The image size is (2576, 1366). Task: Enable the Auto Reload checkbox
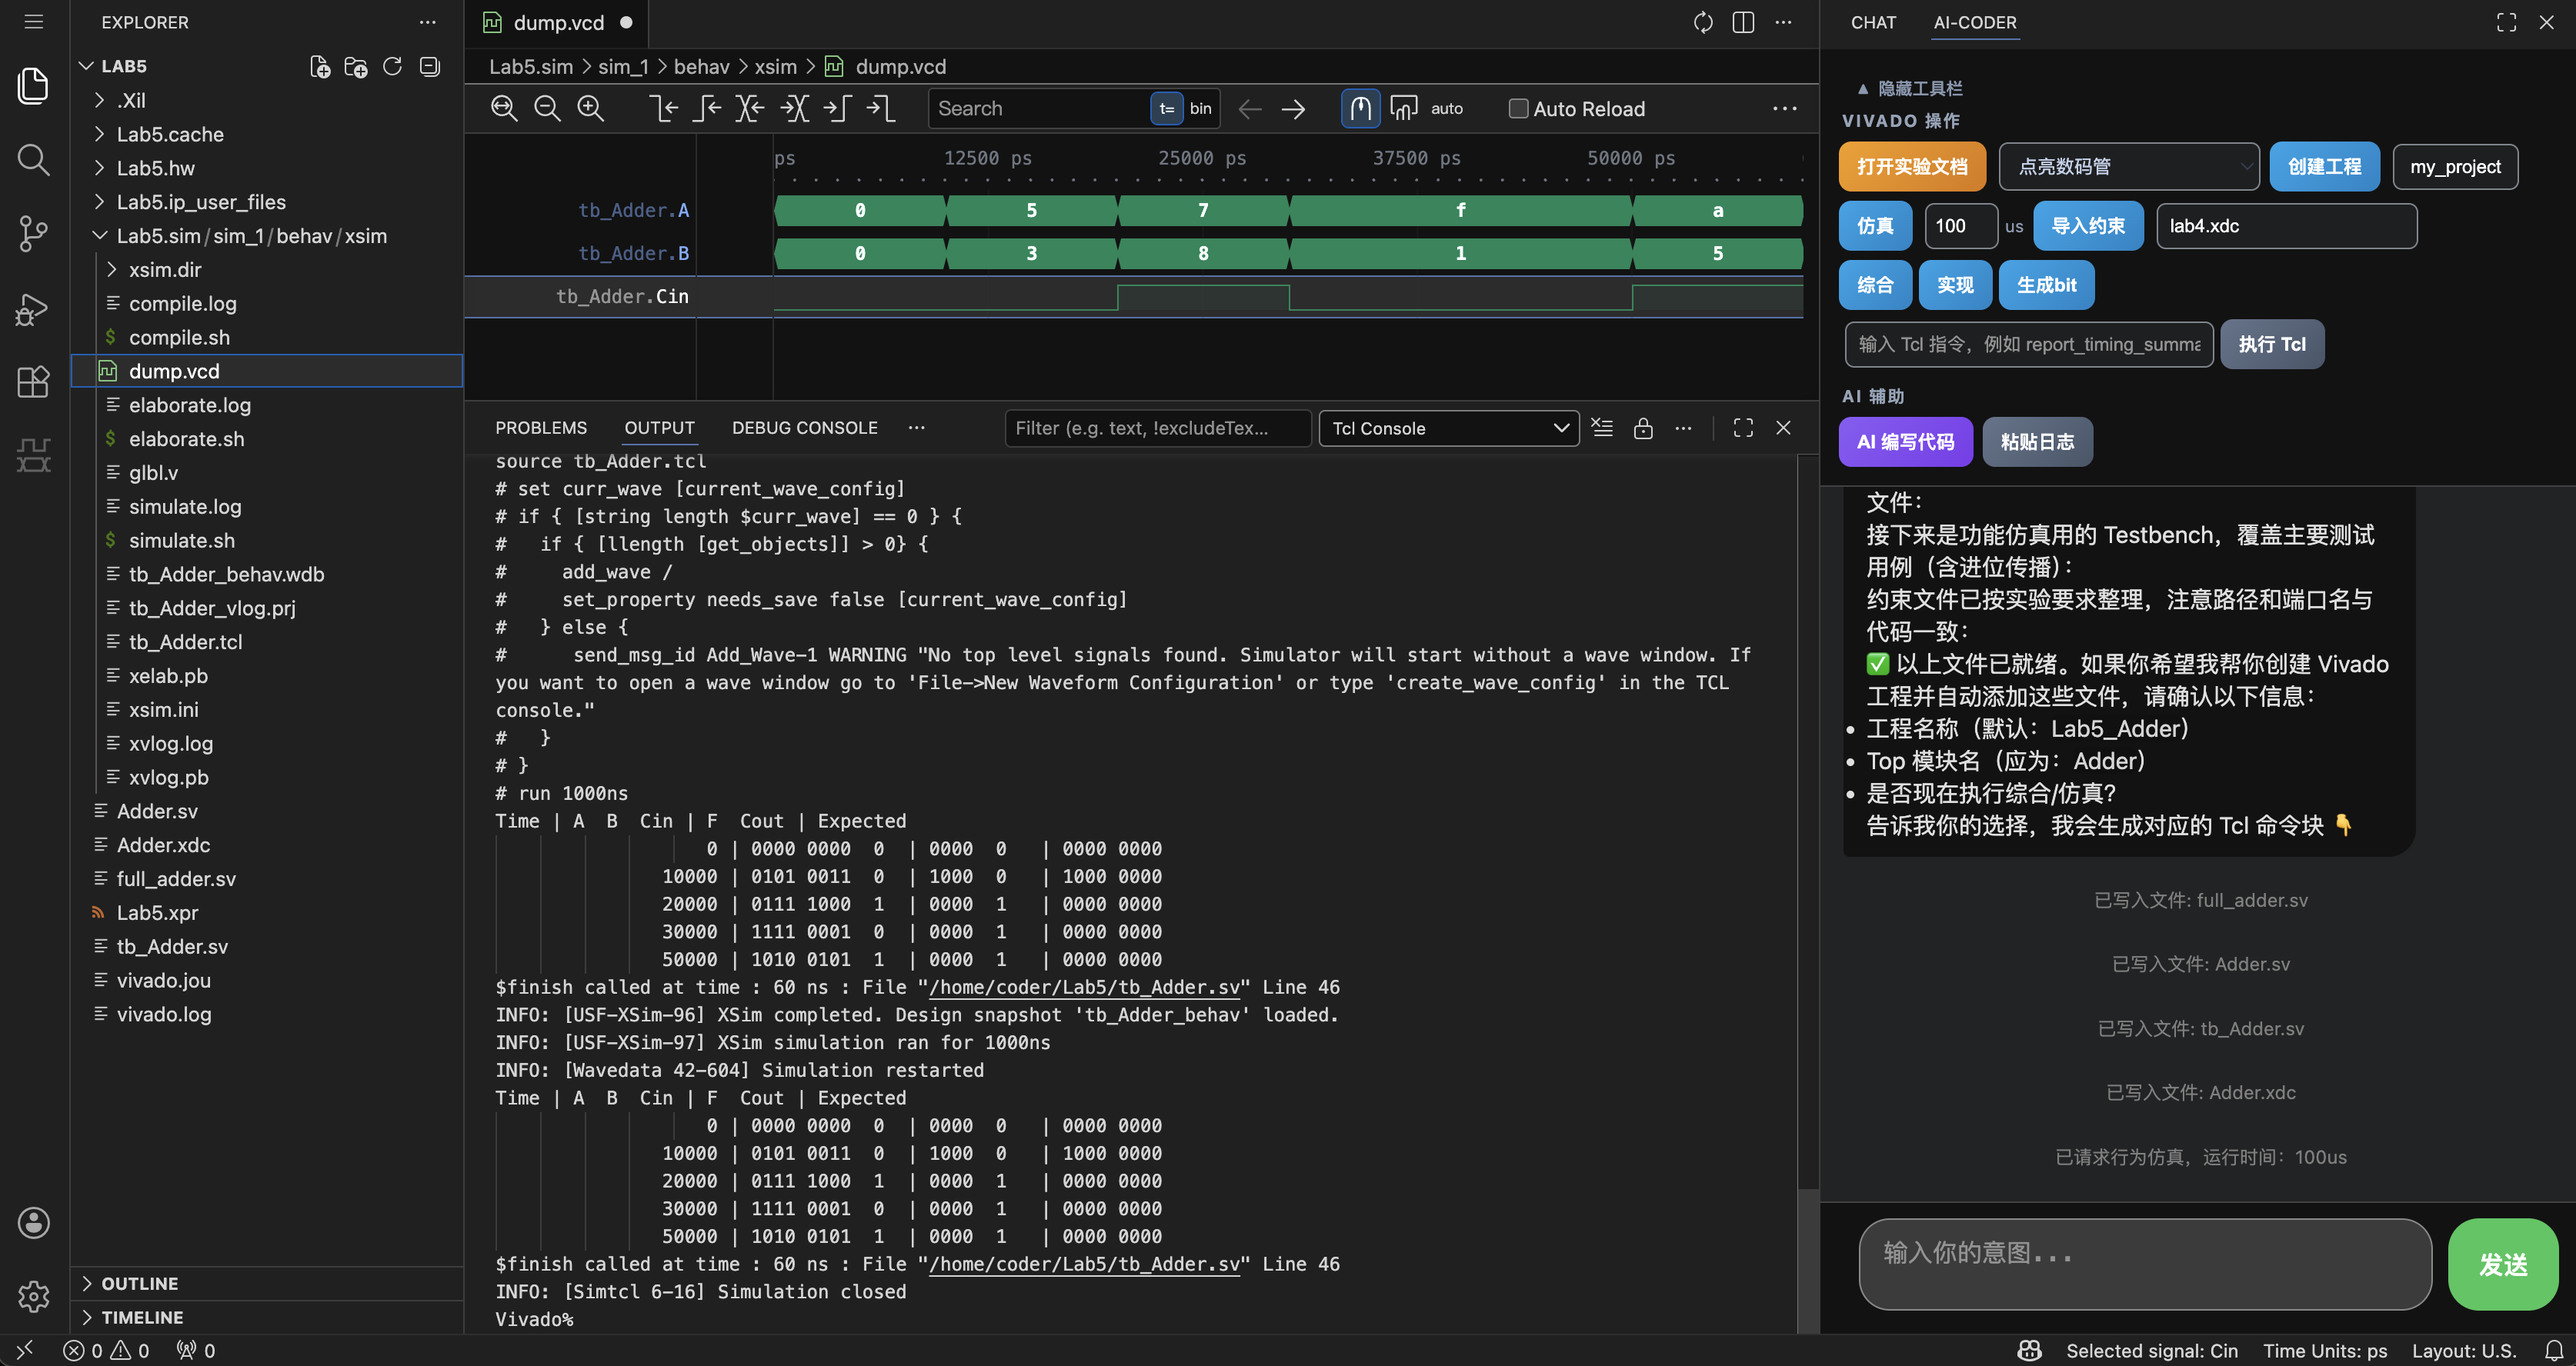(1518, 108)
